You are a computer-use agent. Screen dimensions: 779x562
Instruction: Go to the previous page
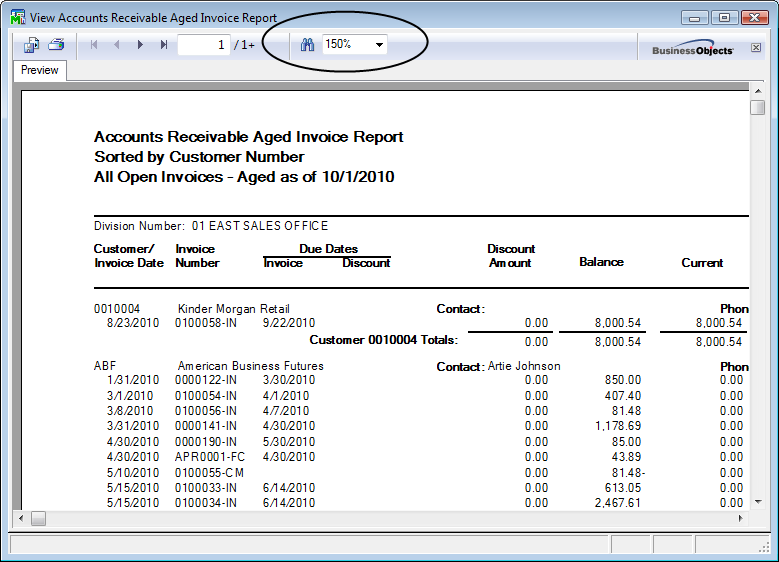click(117, 45)
